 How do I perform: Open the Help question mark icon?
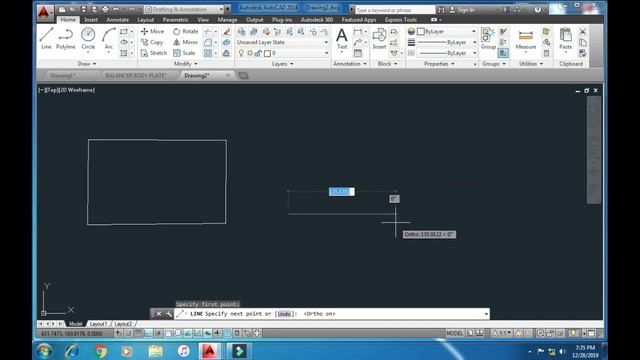pyautogui.click(x=538, y=9)
